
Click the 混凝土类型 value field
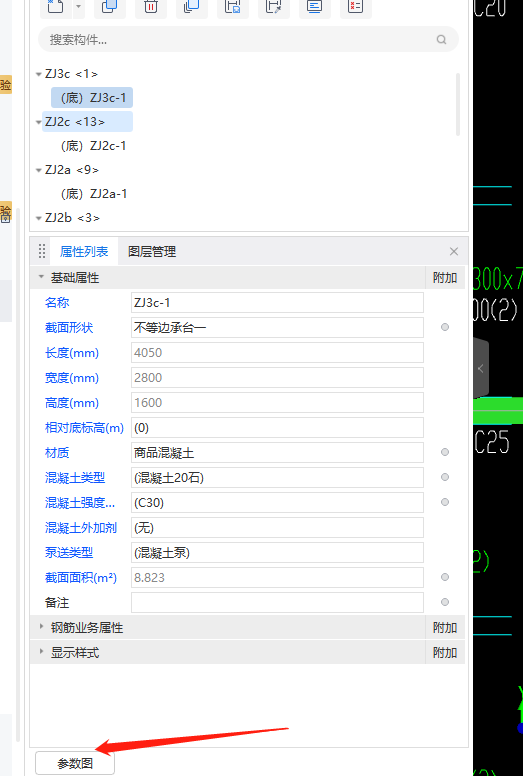(277, 478)
